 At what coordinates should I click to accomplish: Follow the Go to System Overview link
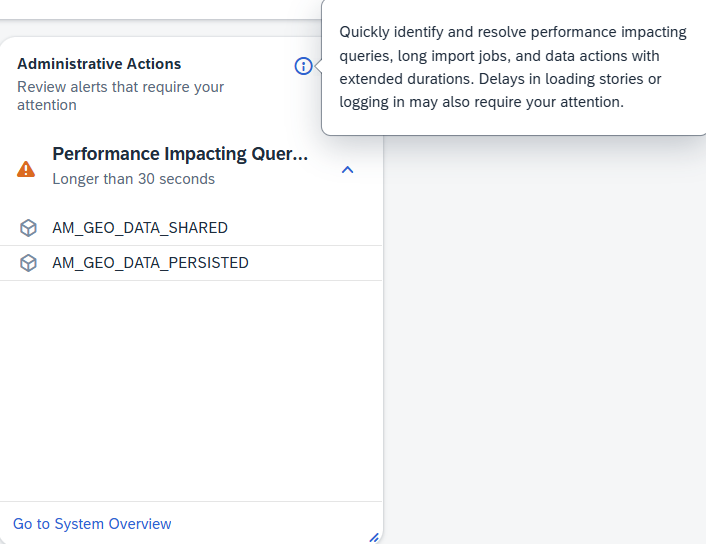[92, 524]
